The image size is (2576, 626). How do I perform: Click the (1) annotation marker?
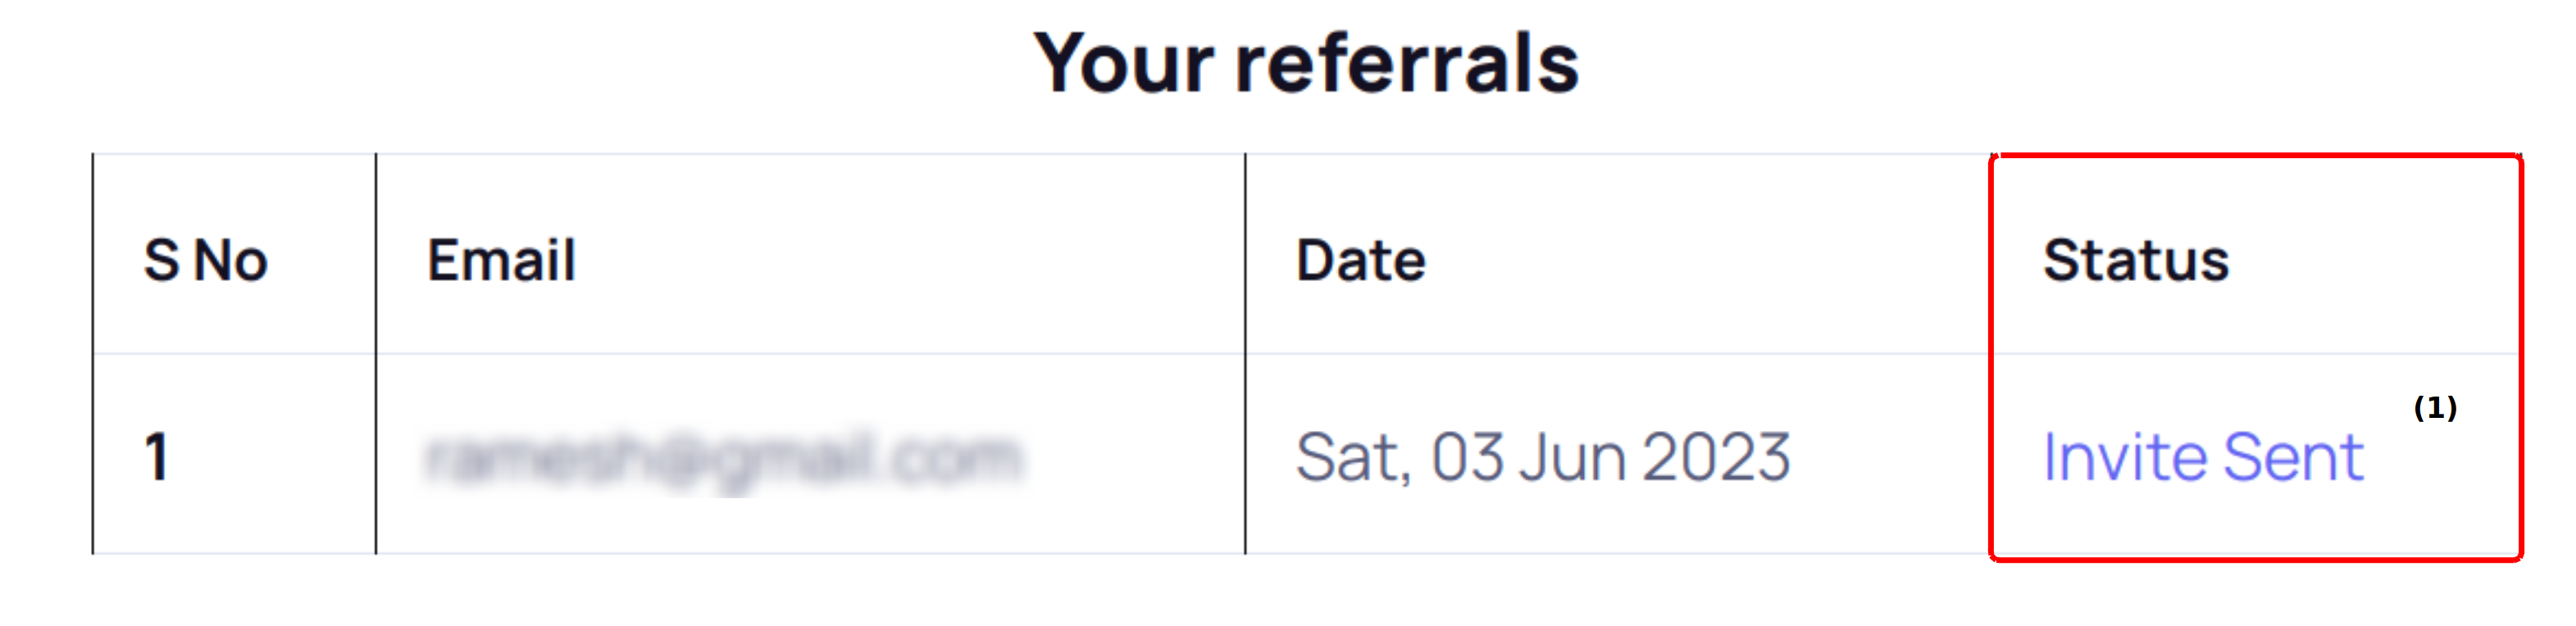pos(2435,407)
